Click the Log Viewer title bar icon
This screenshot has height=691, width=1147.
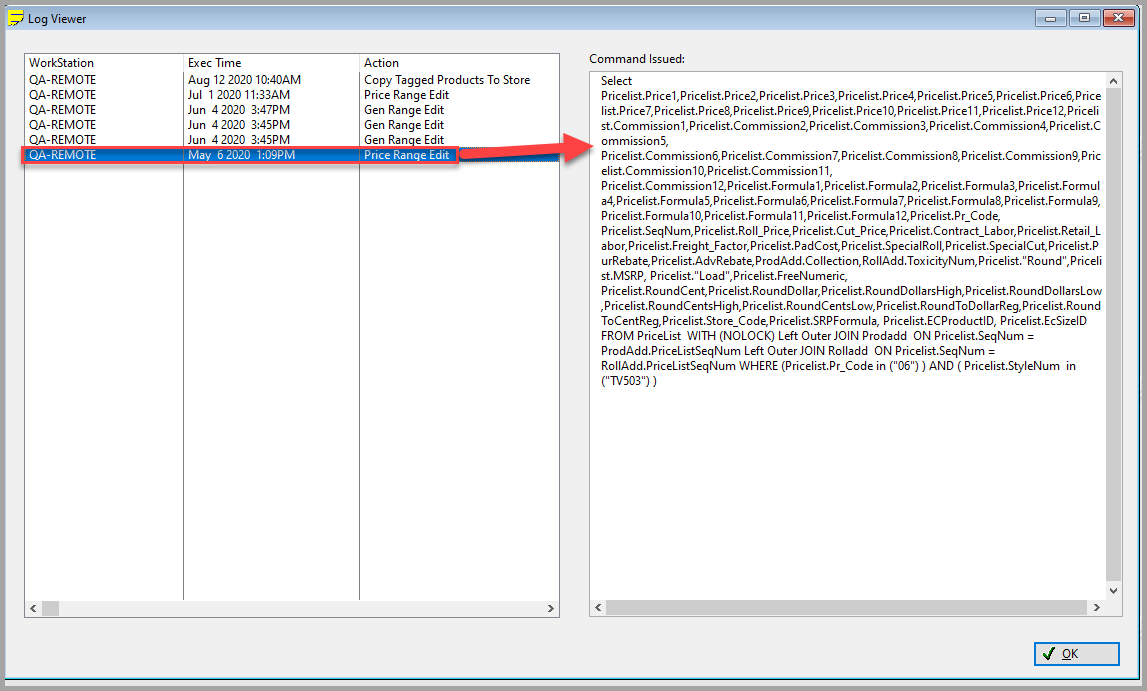tap(15, 18)
